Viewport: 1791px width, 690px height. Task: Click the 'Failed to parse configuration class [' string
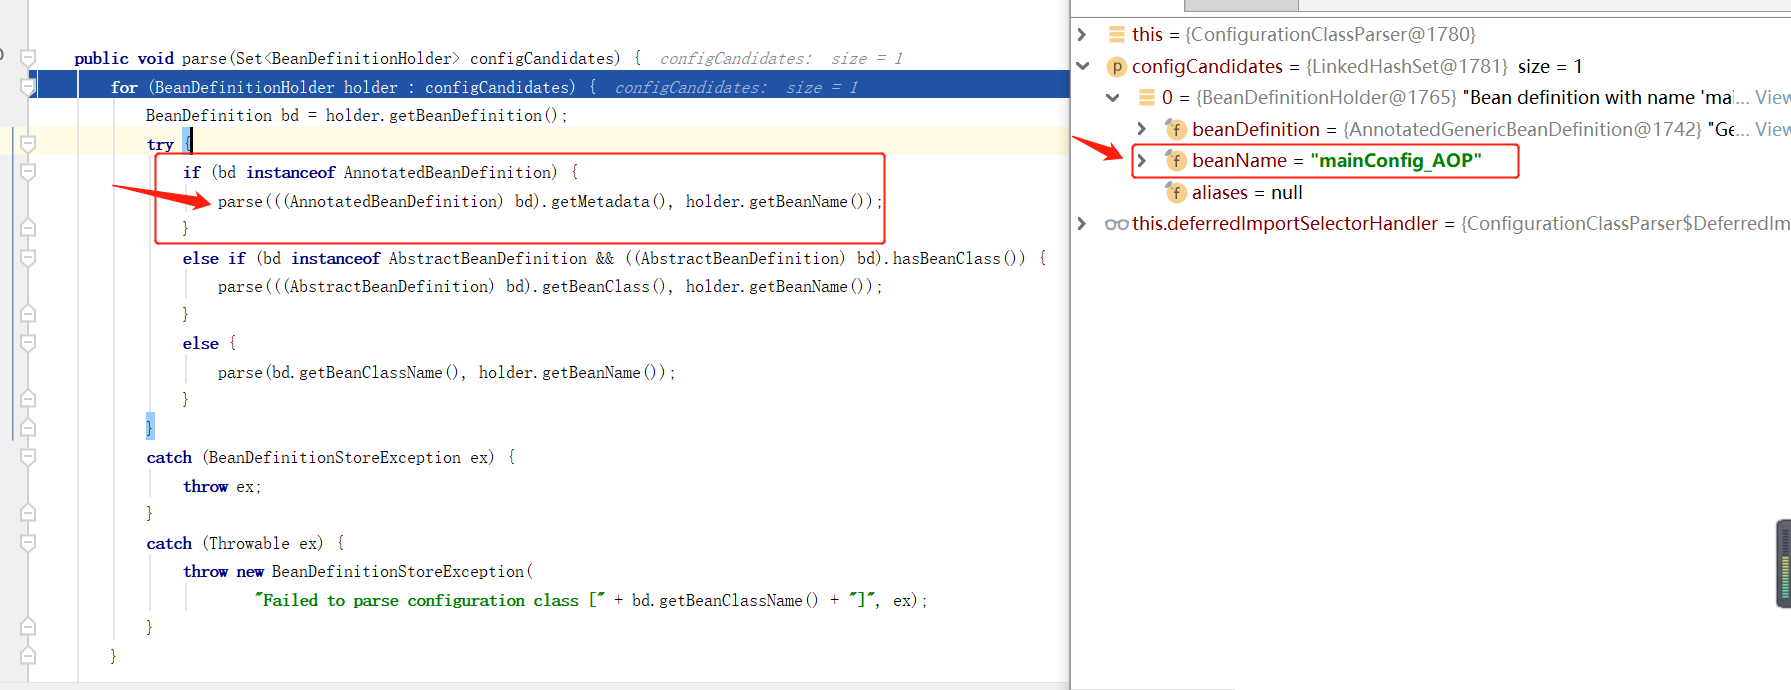pyautogui.click(x=430, y=600)
